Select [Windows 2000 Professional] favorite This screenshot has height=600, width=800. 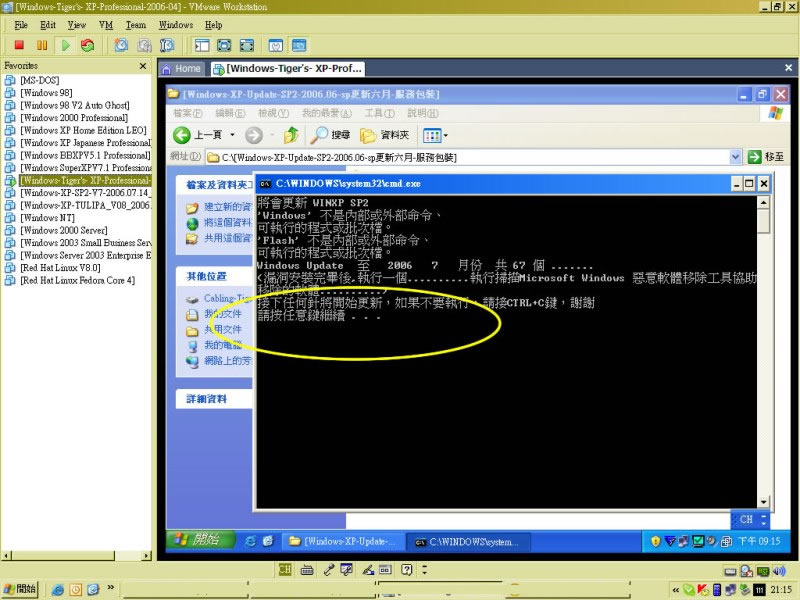coord(74,117)
